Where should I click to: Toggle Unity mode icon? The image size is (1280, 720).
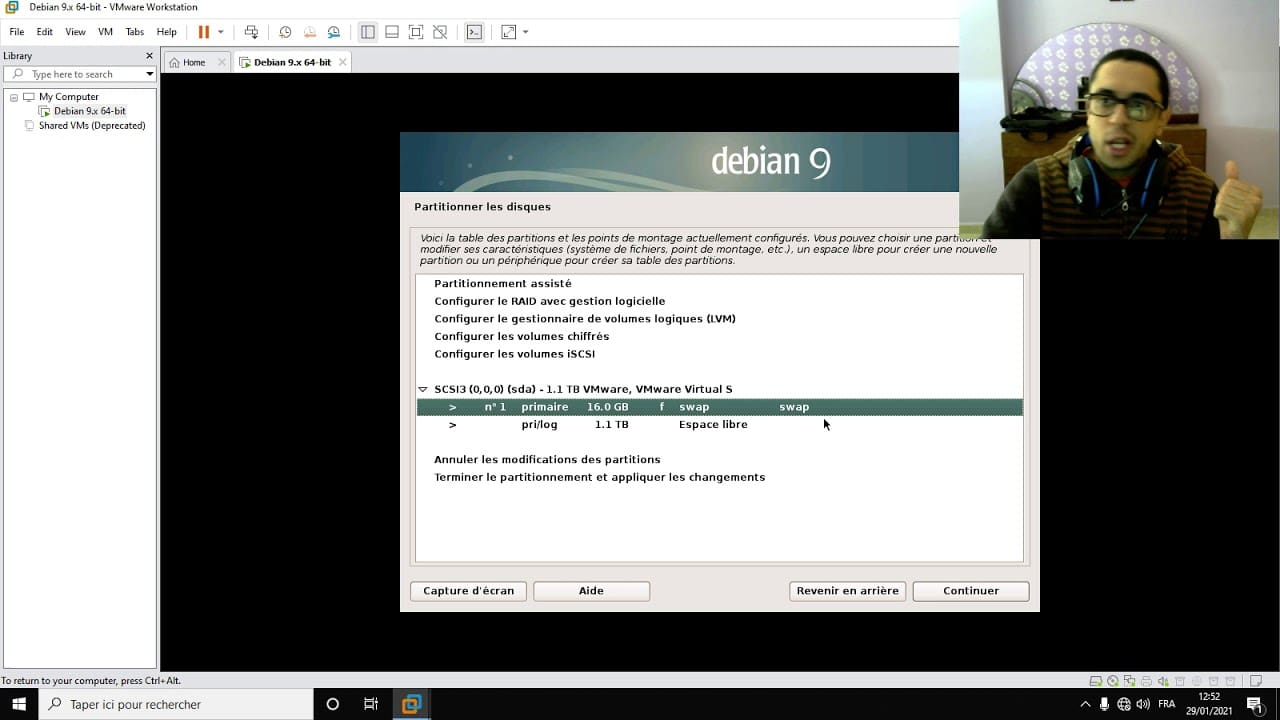point(440,32)
